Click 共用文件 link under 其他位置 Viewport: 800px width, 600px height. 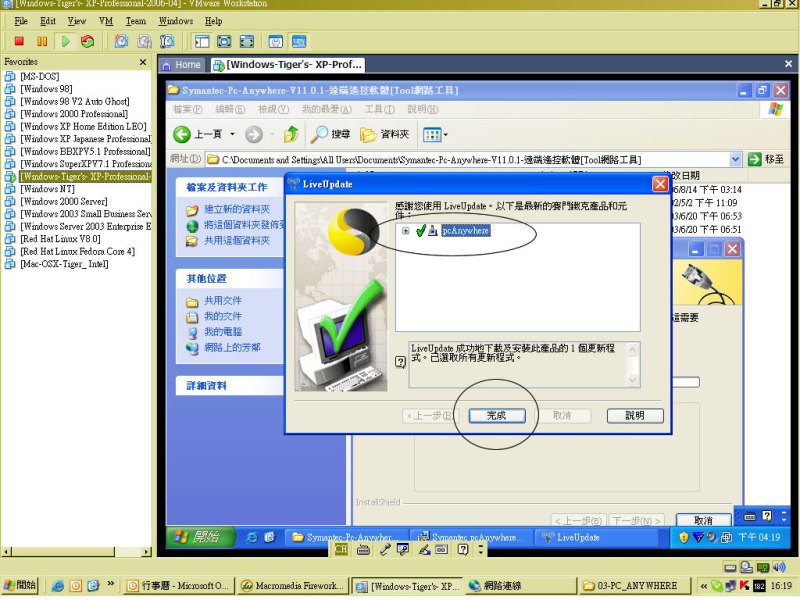pos(223,301)
